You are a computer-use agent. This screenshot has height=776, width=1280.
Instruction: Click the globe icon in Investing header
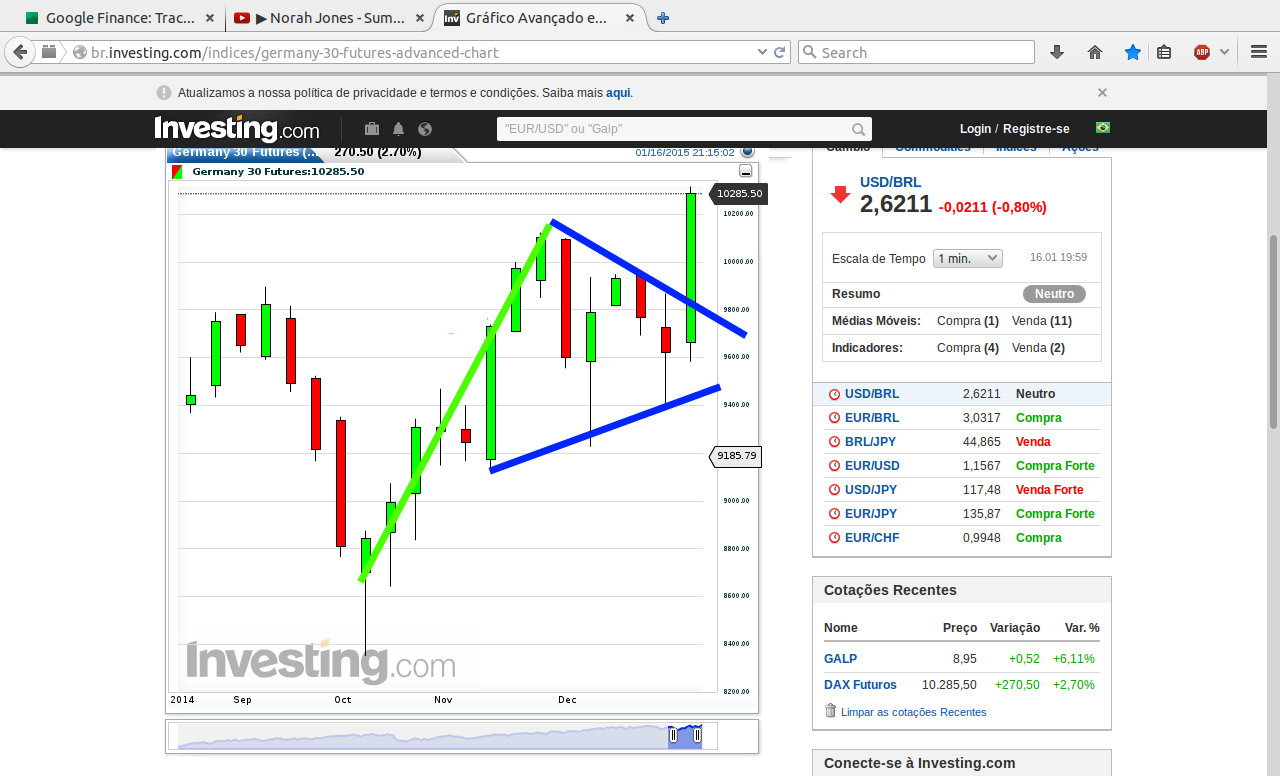click(425, 129)
